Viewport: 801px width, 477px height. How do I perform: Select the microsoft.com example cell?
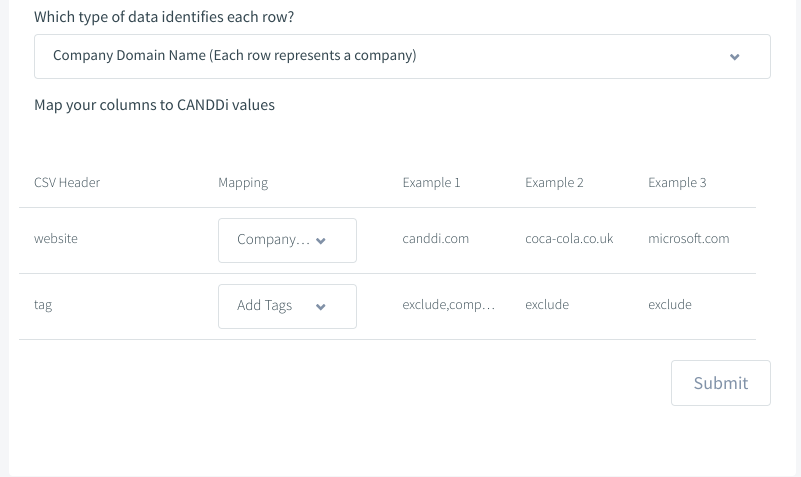[689, 238]
